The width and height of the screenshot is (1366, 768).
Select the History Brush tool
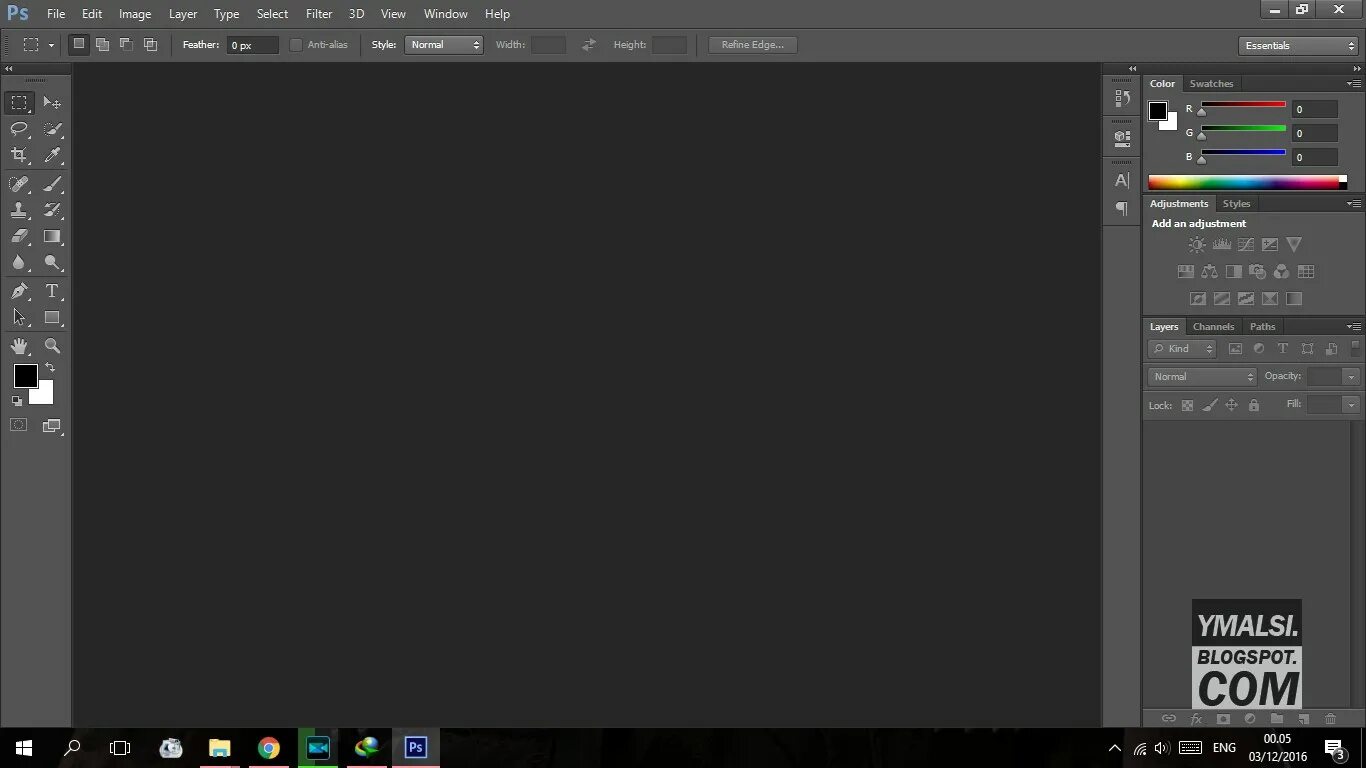click(x=52, y=210)
